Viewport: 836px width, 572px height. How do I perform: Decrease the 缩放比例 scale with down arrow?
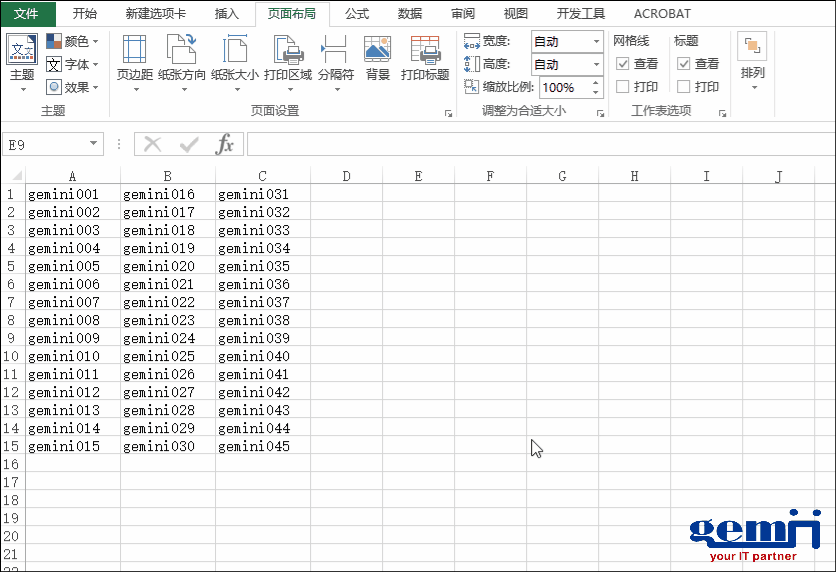click(596, 93)
